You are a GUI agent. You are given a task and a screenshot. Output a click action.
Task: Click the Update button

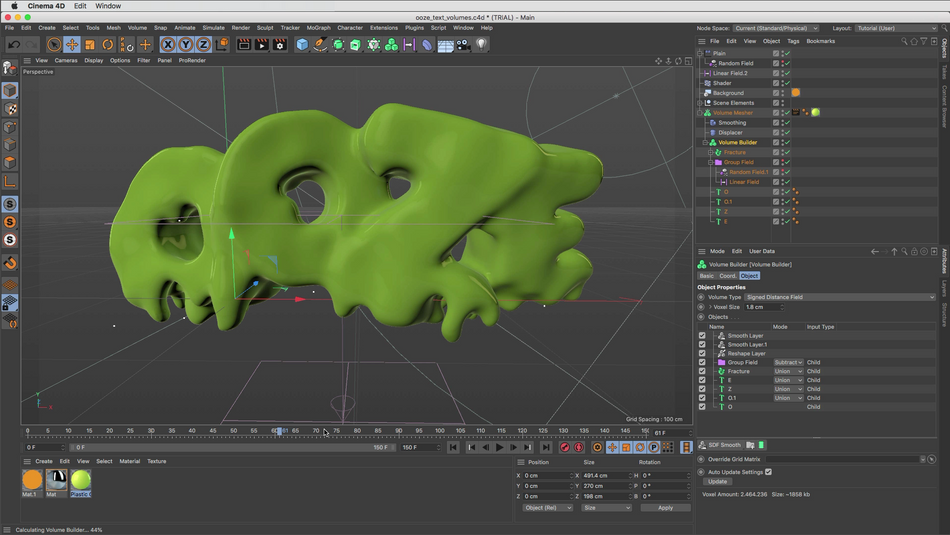[x=718, y=482]
